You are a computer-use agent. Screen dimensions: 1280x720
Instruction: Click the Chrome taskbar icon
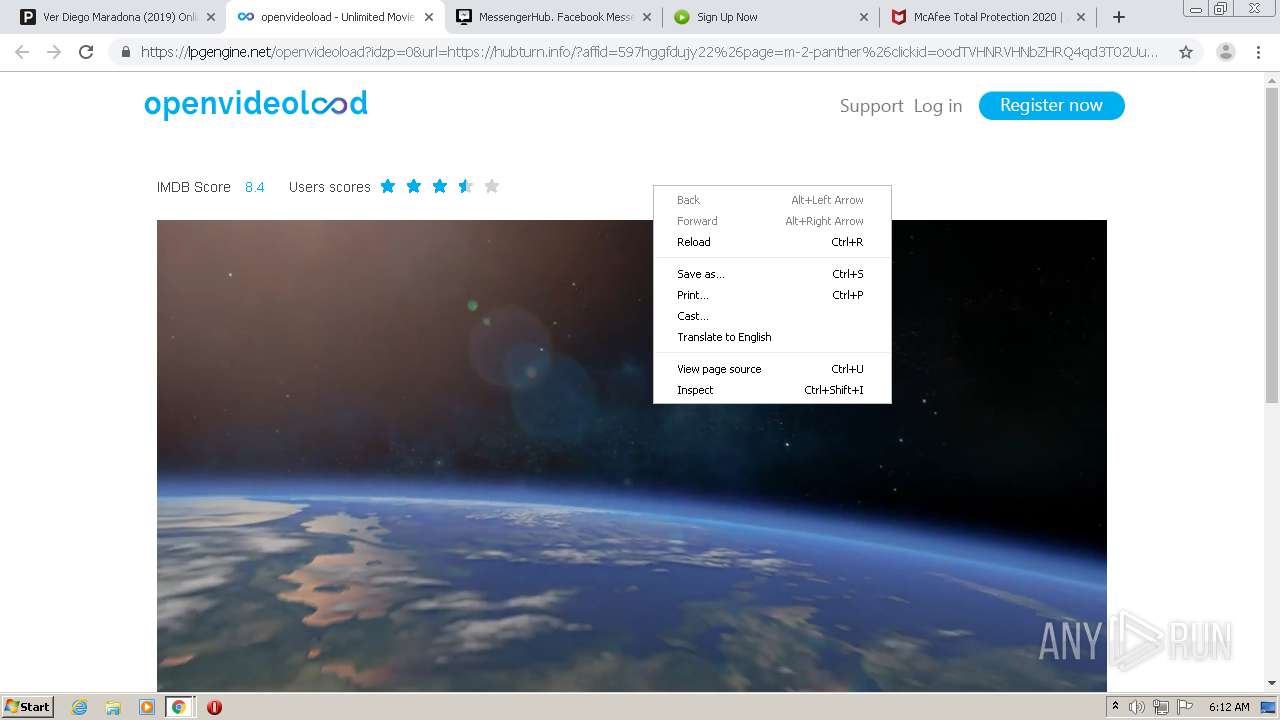tap(179, 707)
